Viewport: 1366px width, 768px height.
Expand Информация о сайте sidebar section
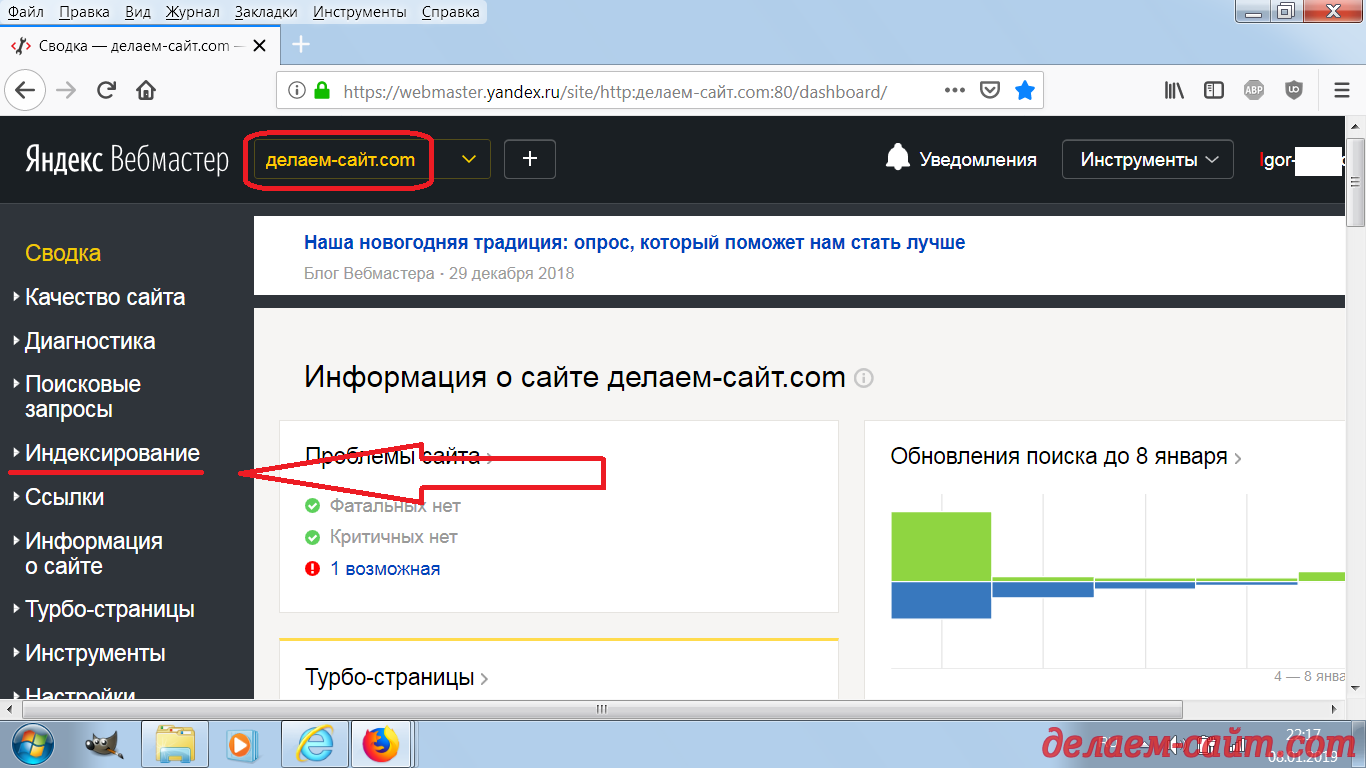93,553
